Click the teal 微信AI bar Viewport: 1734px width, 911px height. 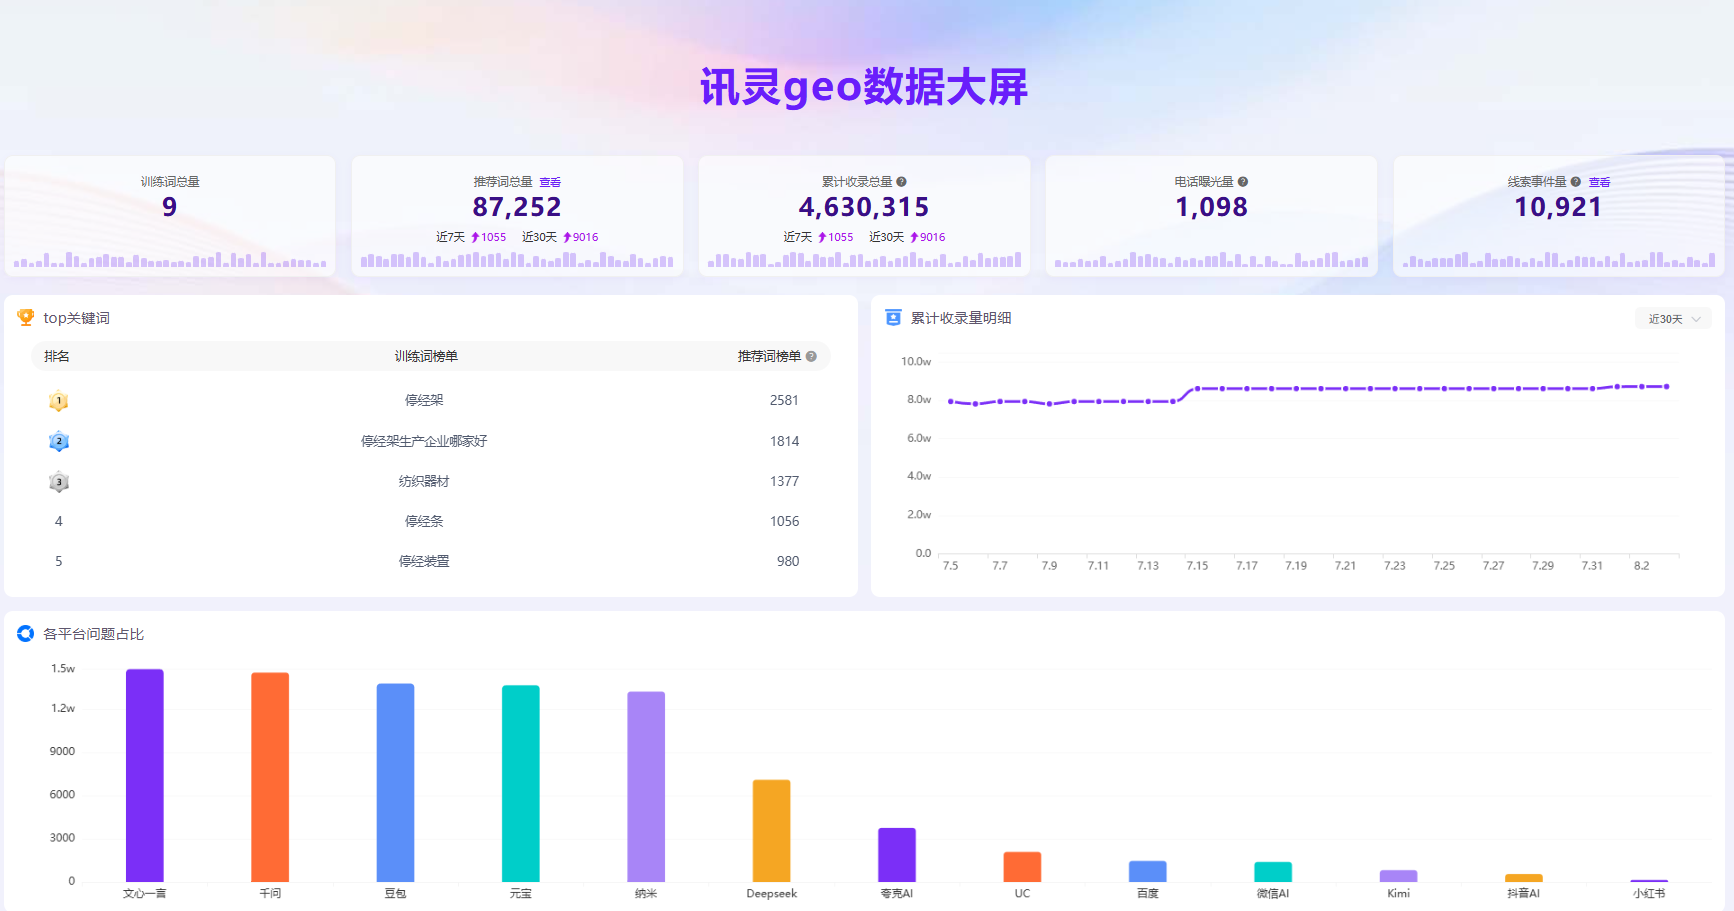(x=1273, y=872)
